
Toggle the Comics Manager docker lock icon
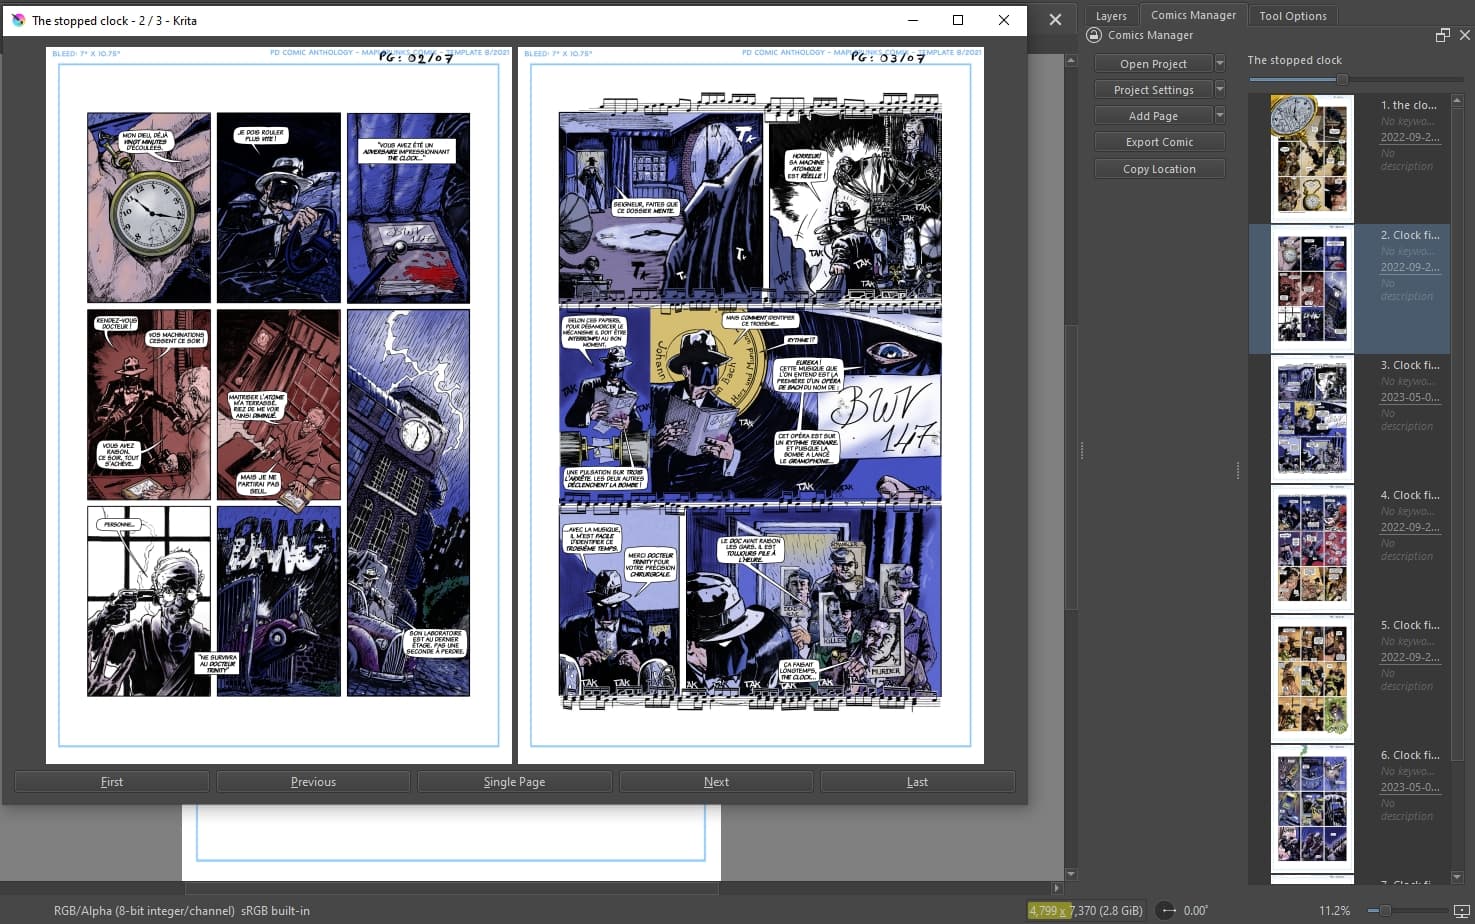pos(1094,35)
